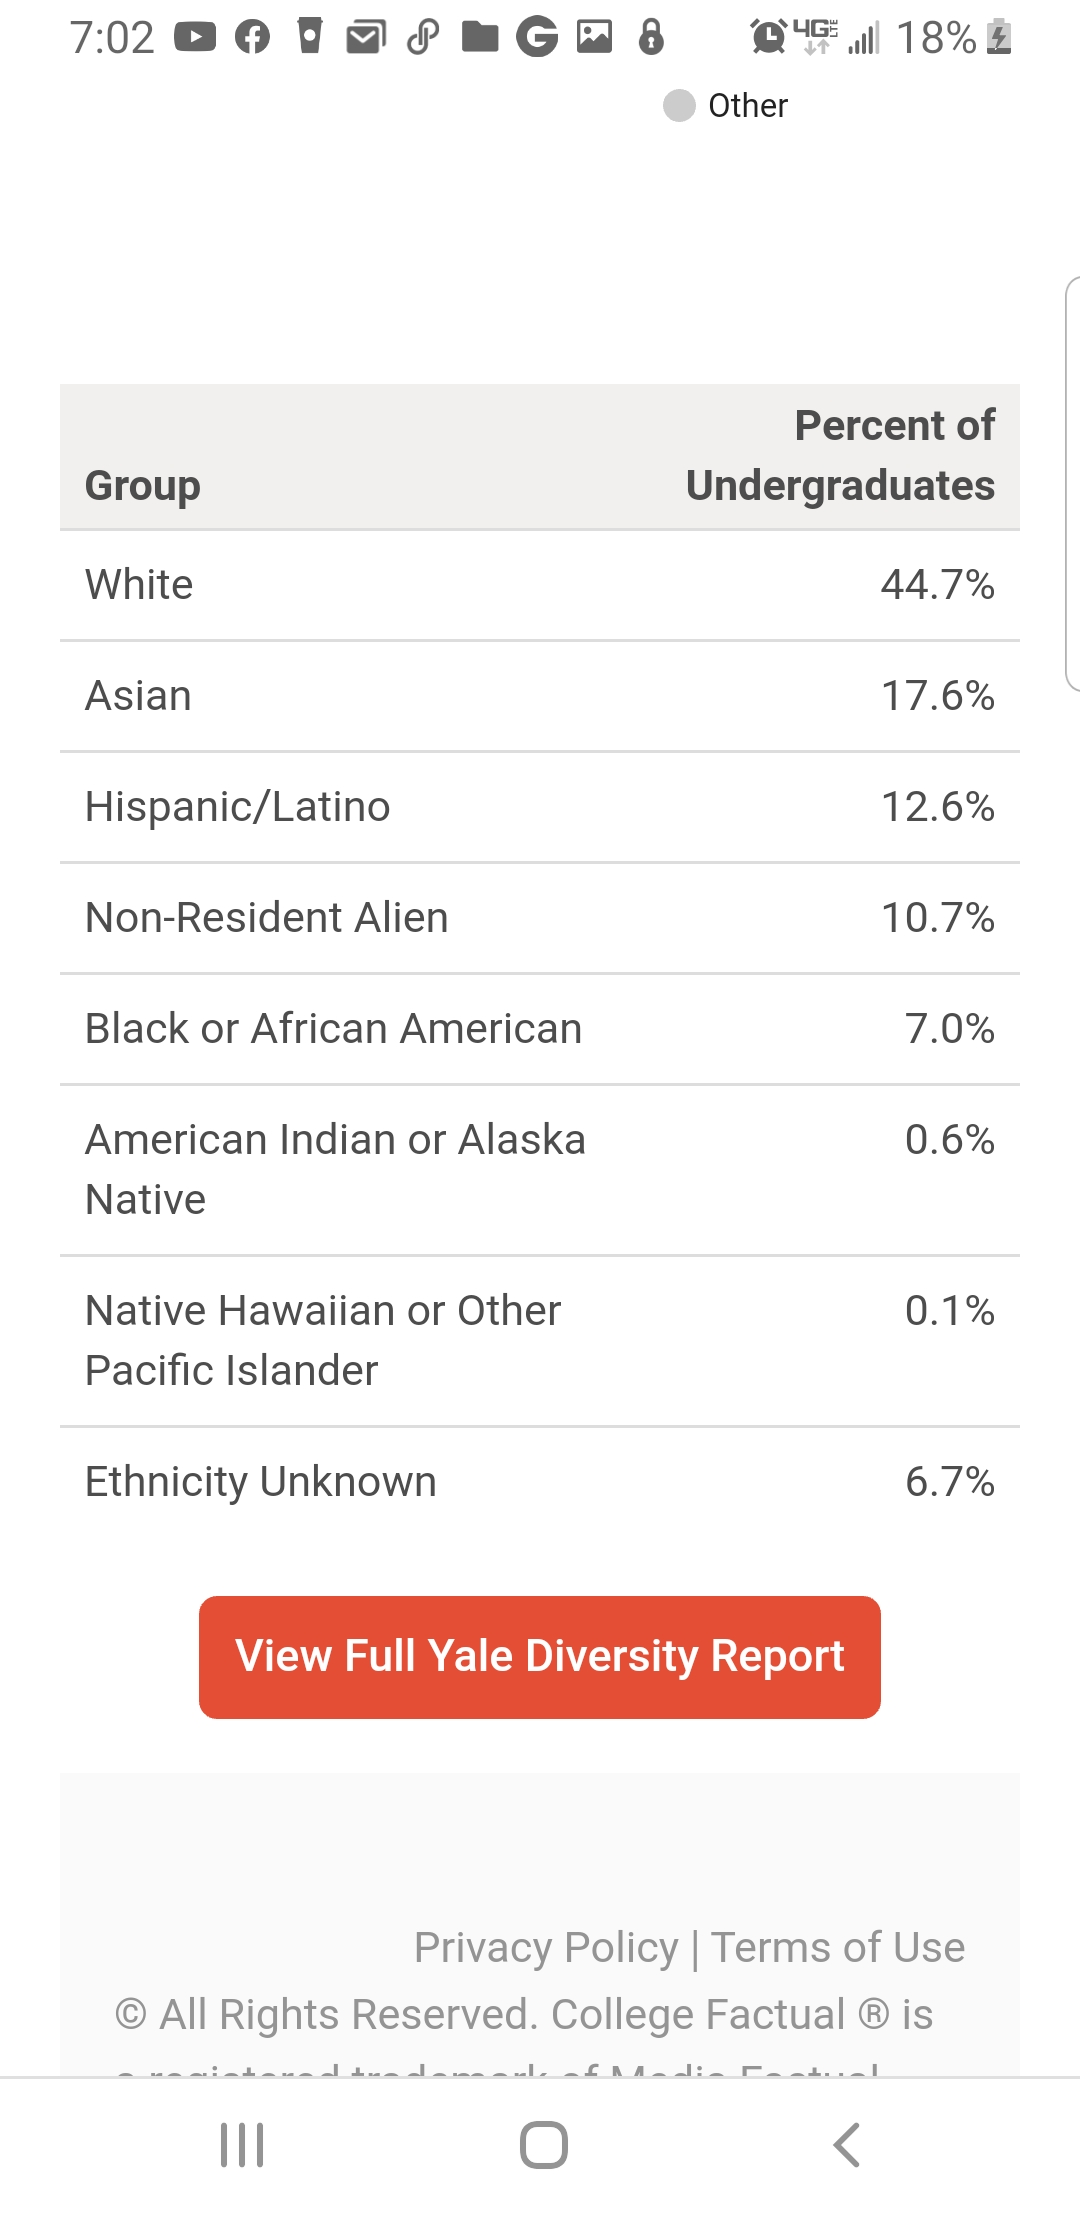Tap the Facebook notification icon
This screenshot has width=1080, height=2220.
coord(252,38)
